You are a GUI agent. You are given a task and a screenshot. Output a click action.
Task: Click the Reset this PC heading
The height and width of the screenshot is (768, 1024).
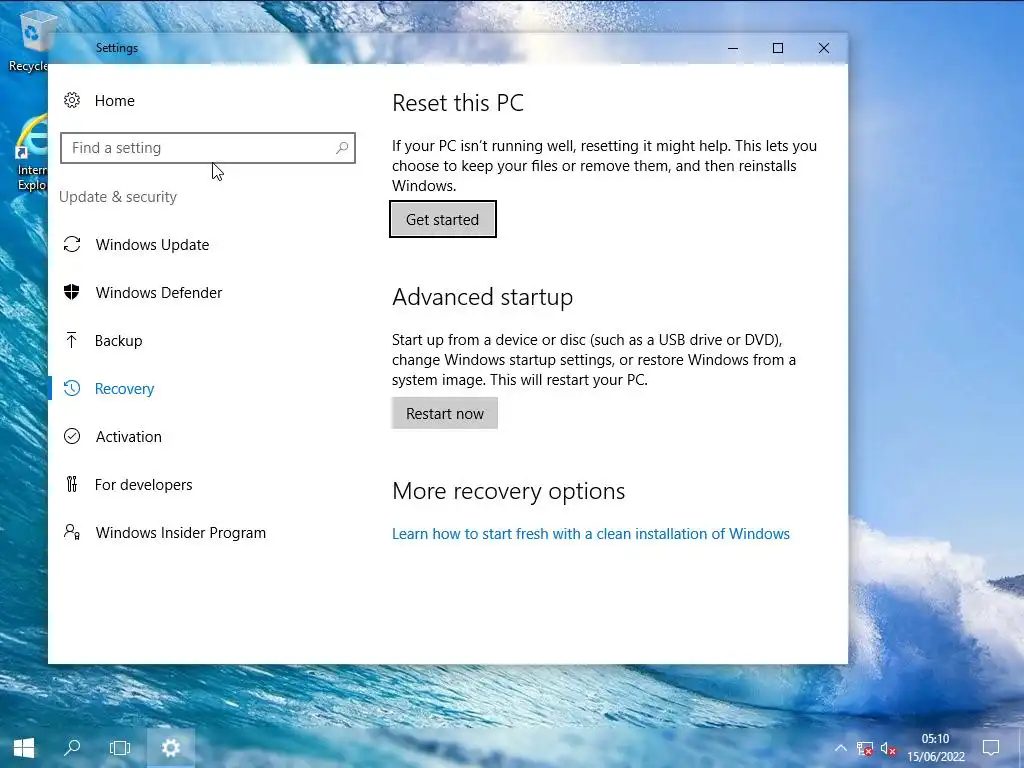pos(458,103)
